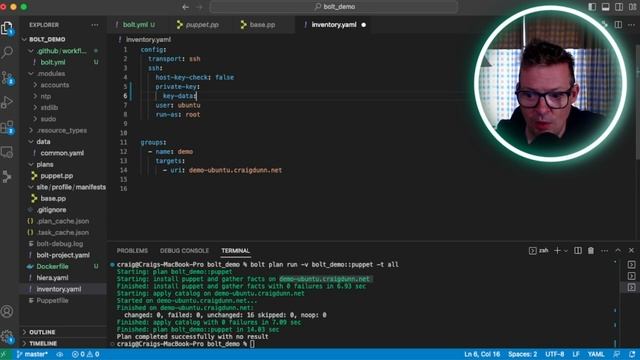Collapse the data folder
This screenshot has width=640, height=360.
click(x=43, y=142)
